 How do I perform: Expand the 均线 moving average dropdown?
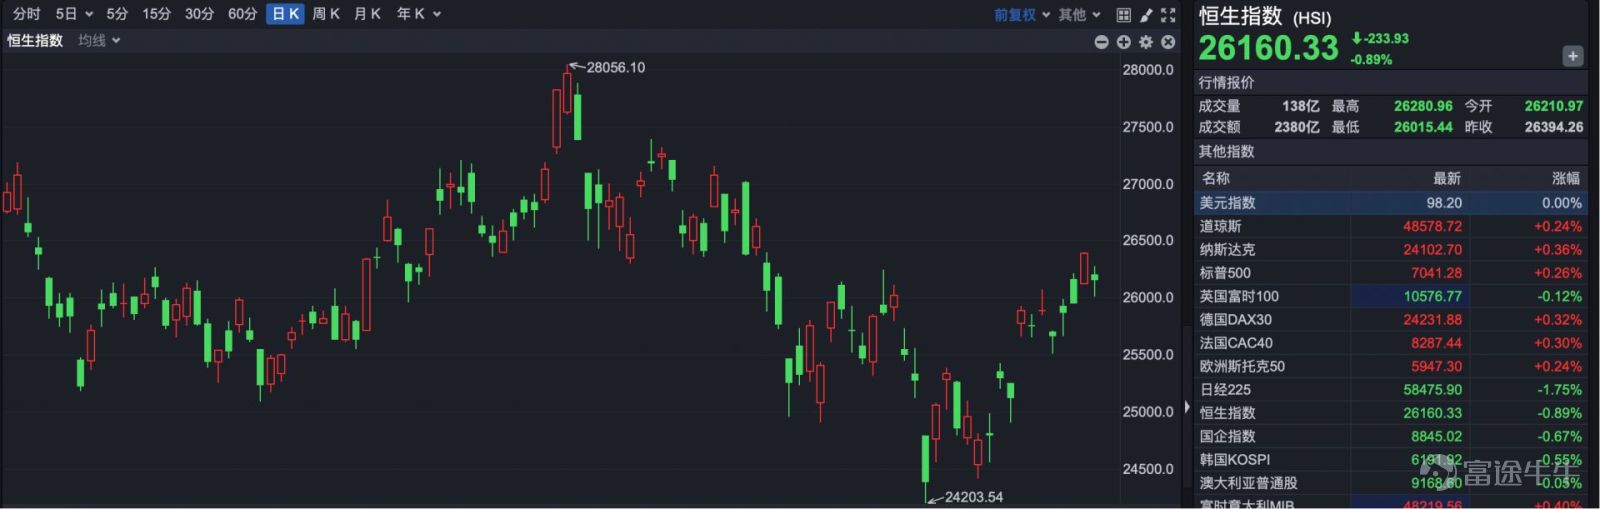pos(99,41)
